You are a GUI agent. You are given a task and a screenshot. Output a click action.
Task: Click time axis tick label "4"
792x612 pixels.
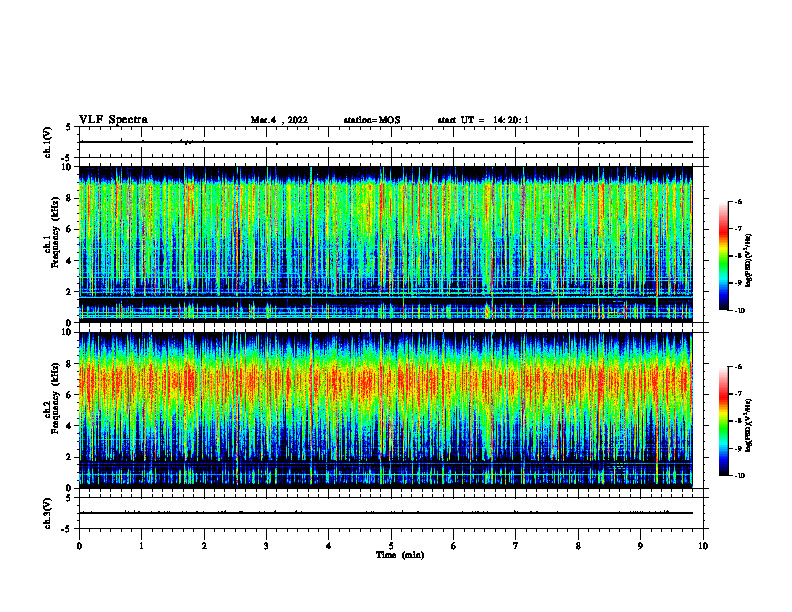(x=329, y=546)
